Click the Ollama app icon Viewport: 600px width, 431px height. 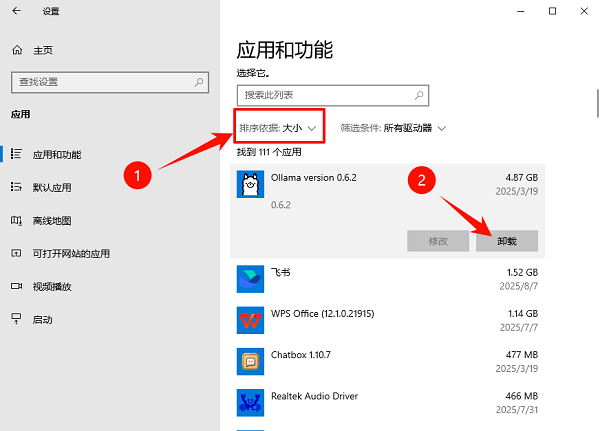click(249, 184)
